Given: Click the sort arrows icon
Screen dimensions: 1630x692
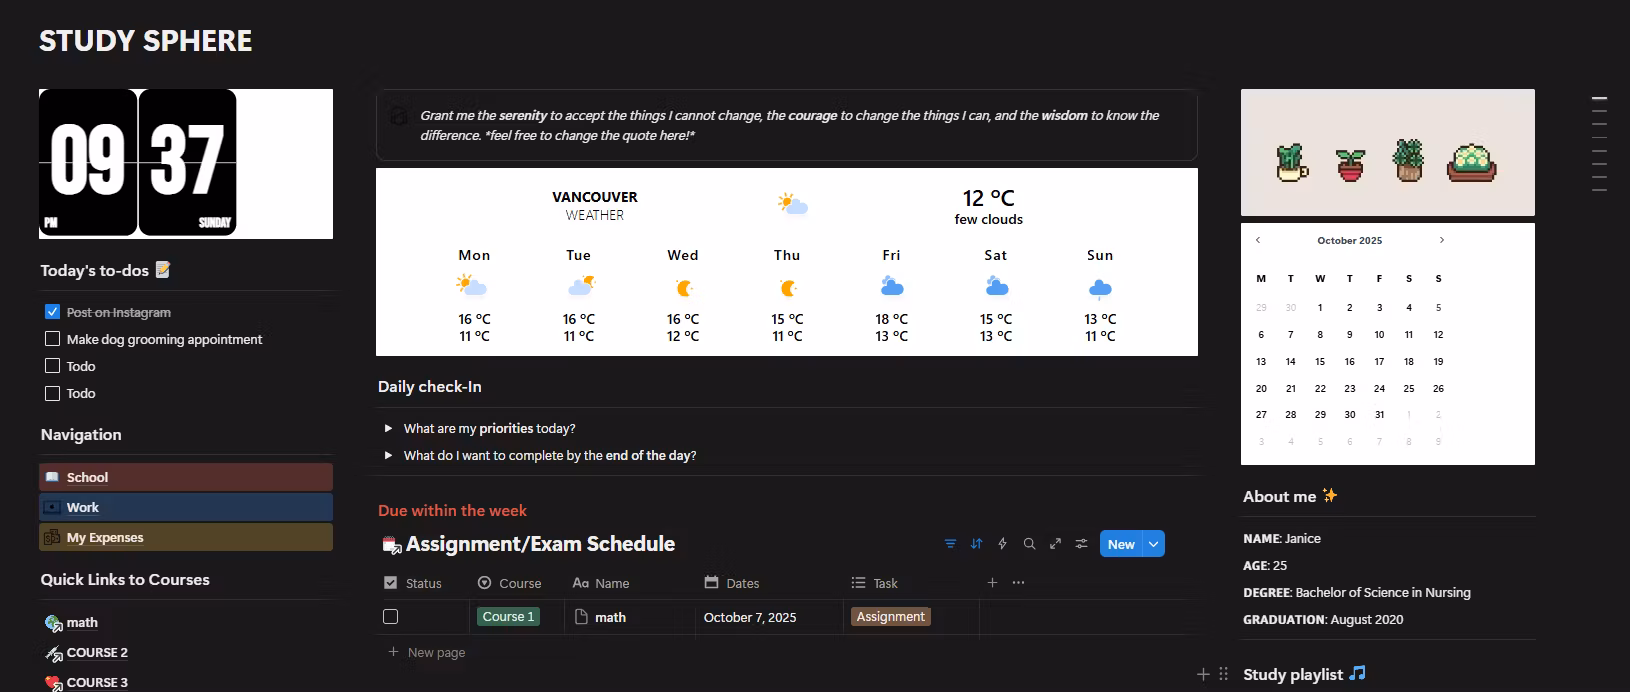Looking at the screenshot, I should 976,544.
